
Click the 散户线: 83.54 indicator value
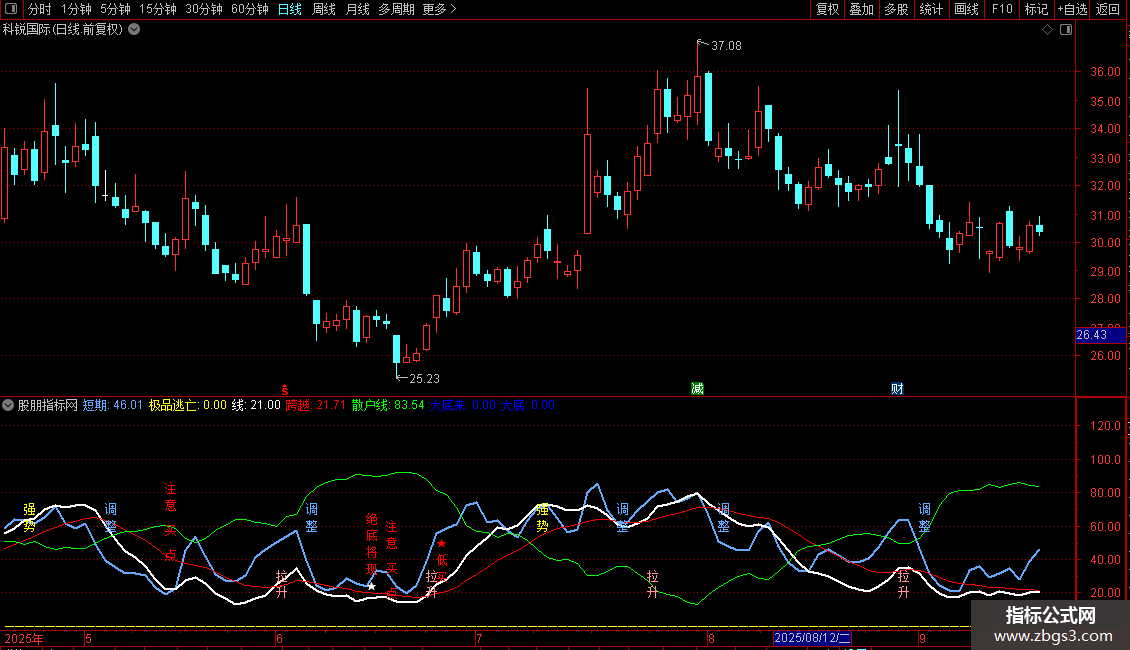[388, 405]
